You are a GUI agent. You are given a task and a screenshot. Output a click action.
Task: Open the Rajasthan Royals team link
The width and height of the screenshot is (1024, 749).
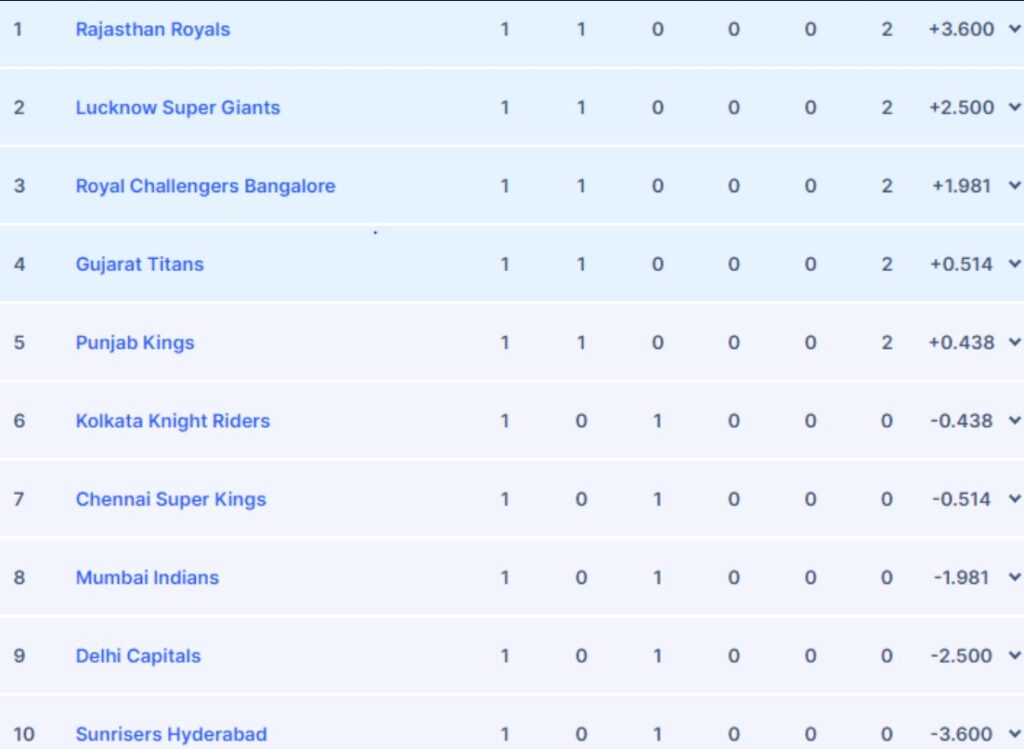[x=153, y=29]
